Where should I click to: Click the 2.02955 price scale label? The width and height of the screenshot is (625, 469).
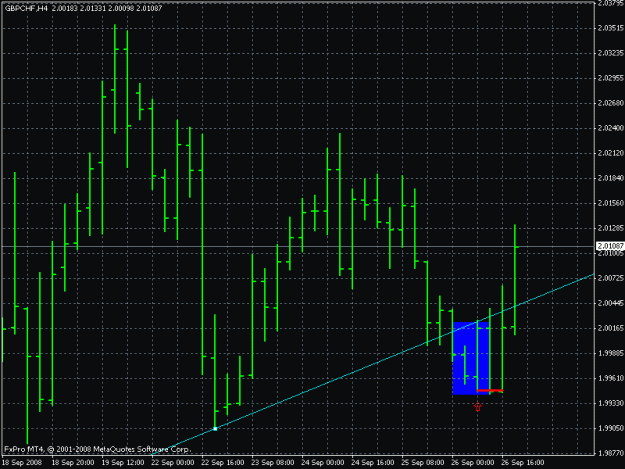pos(611,78)
